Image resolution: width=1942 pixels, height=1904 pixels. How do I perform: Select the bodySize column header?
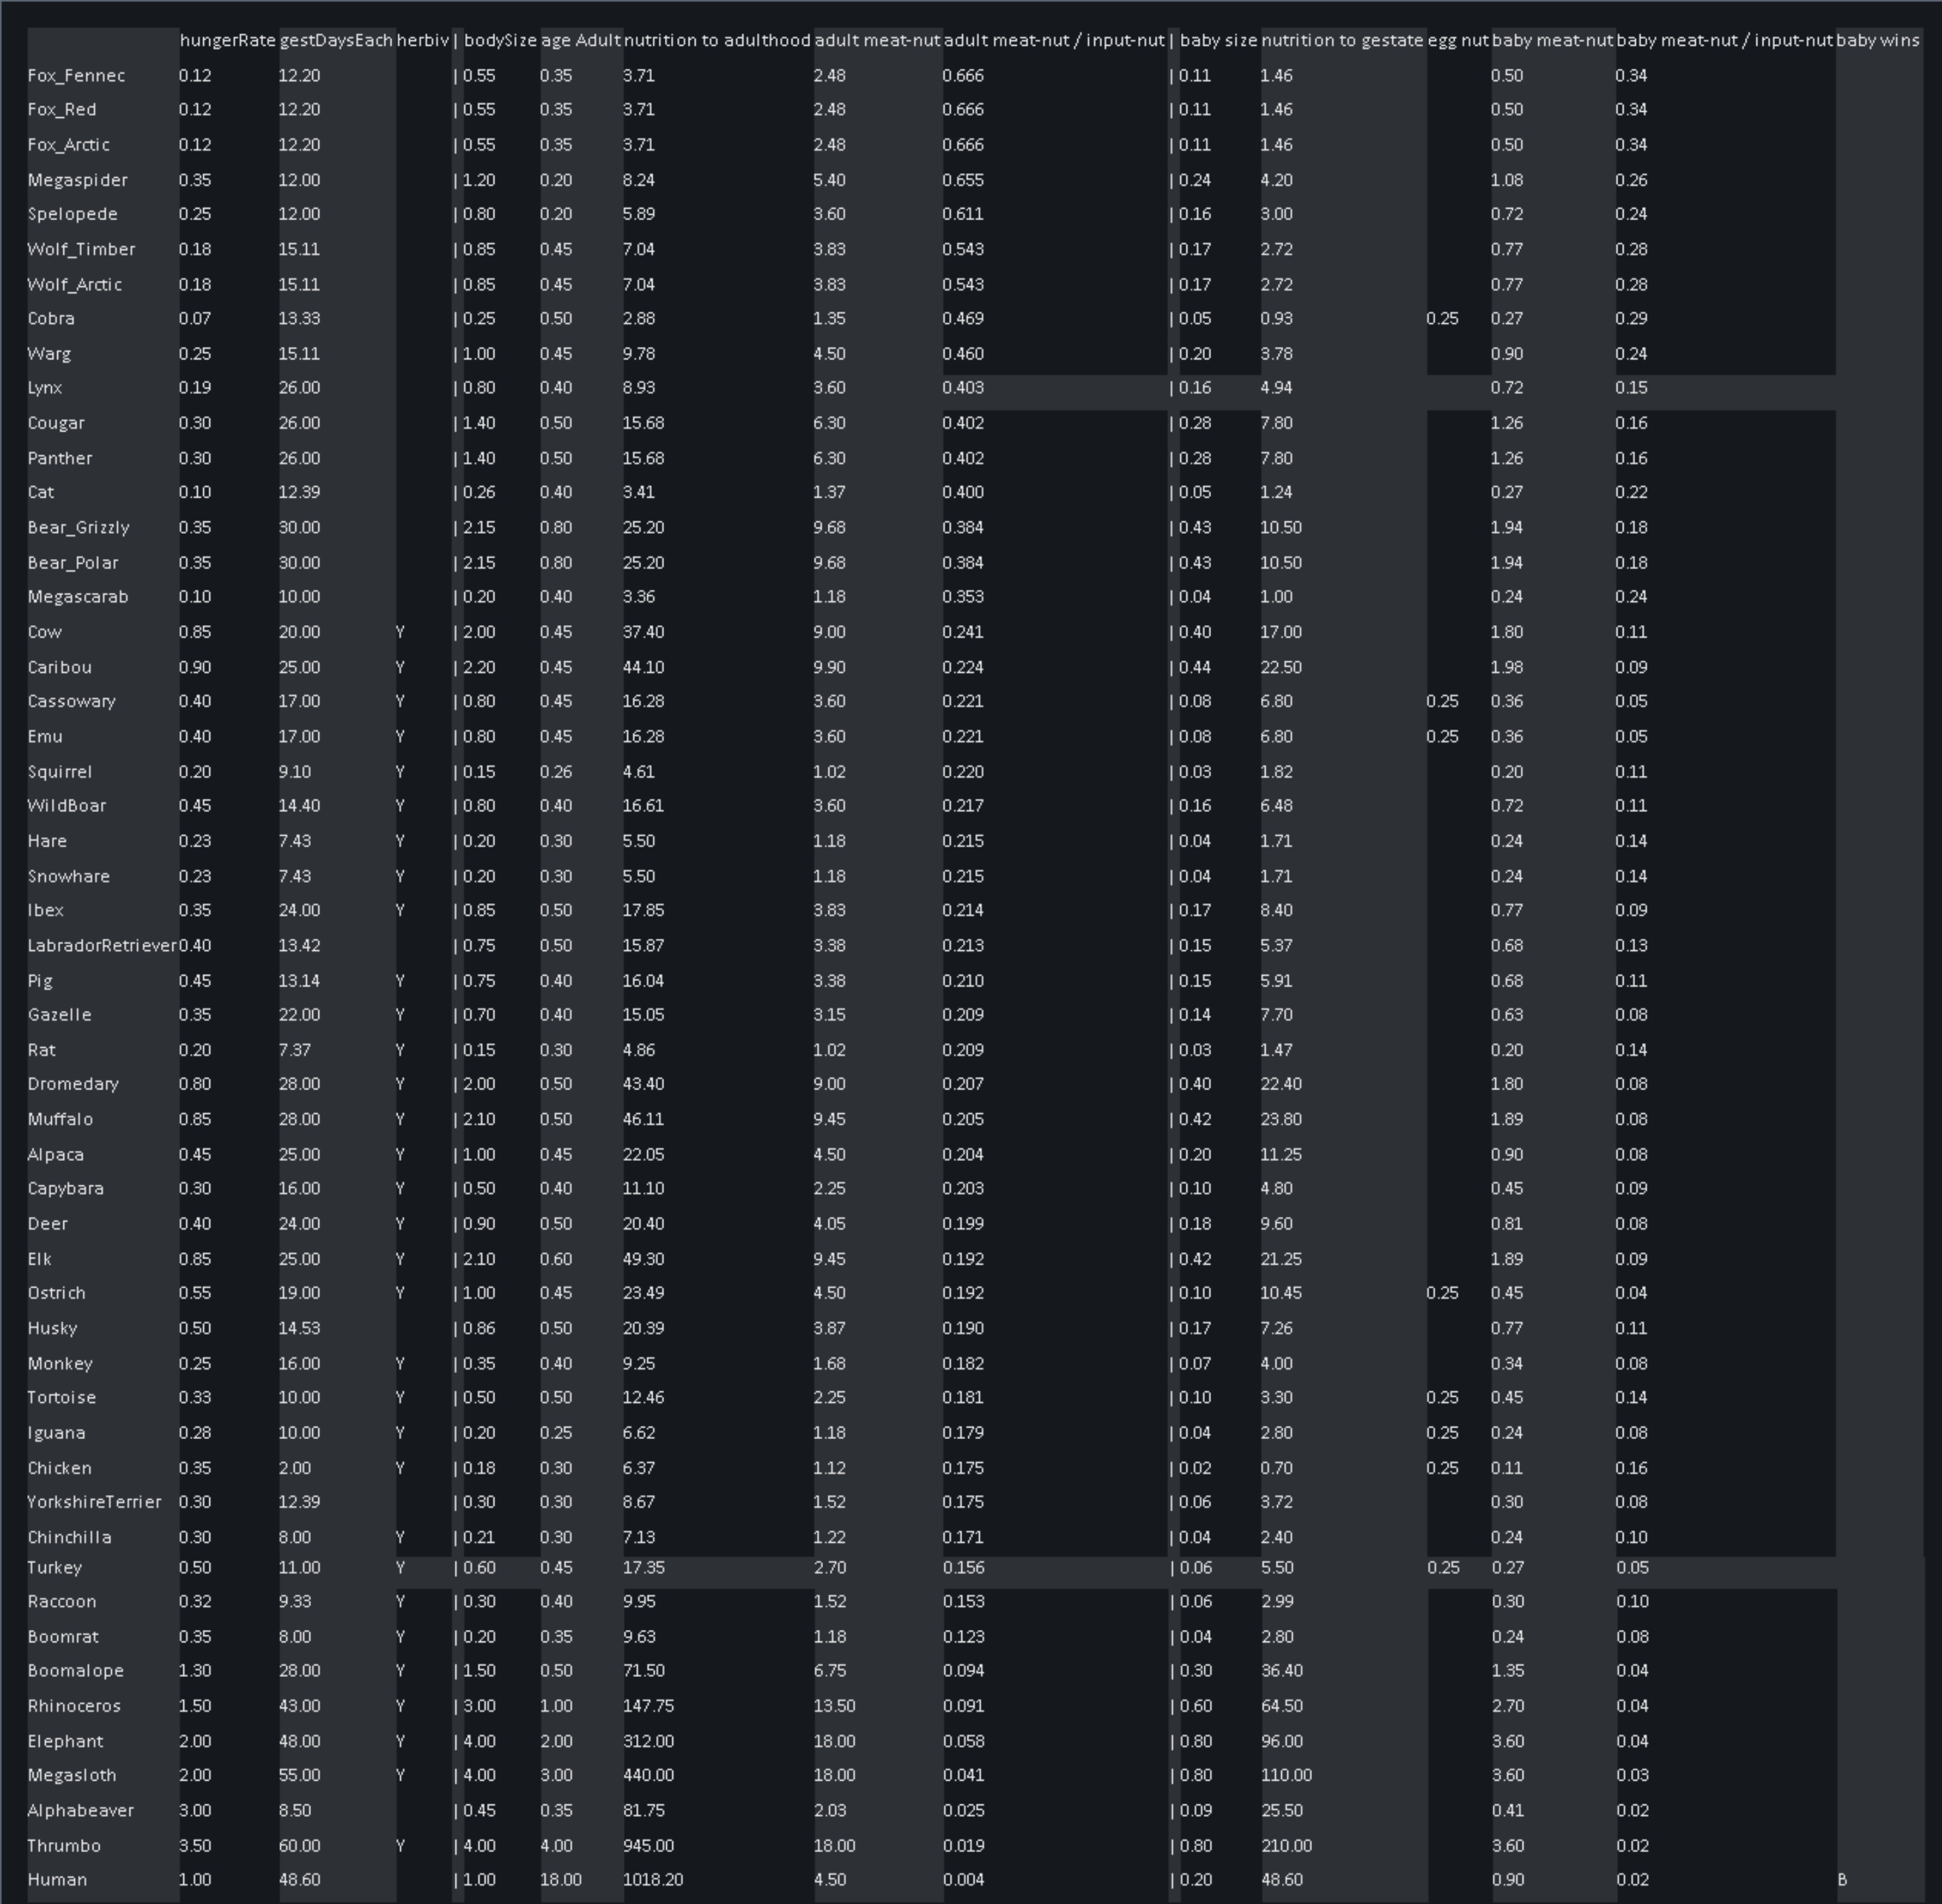(500, 40)
